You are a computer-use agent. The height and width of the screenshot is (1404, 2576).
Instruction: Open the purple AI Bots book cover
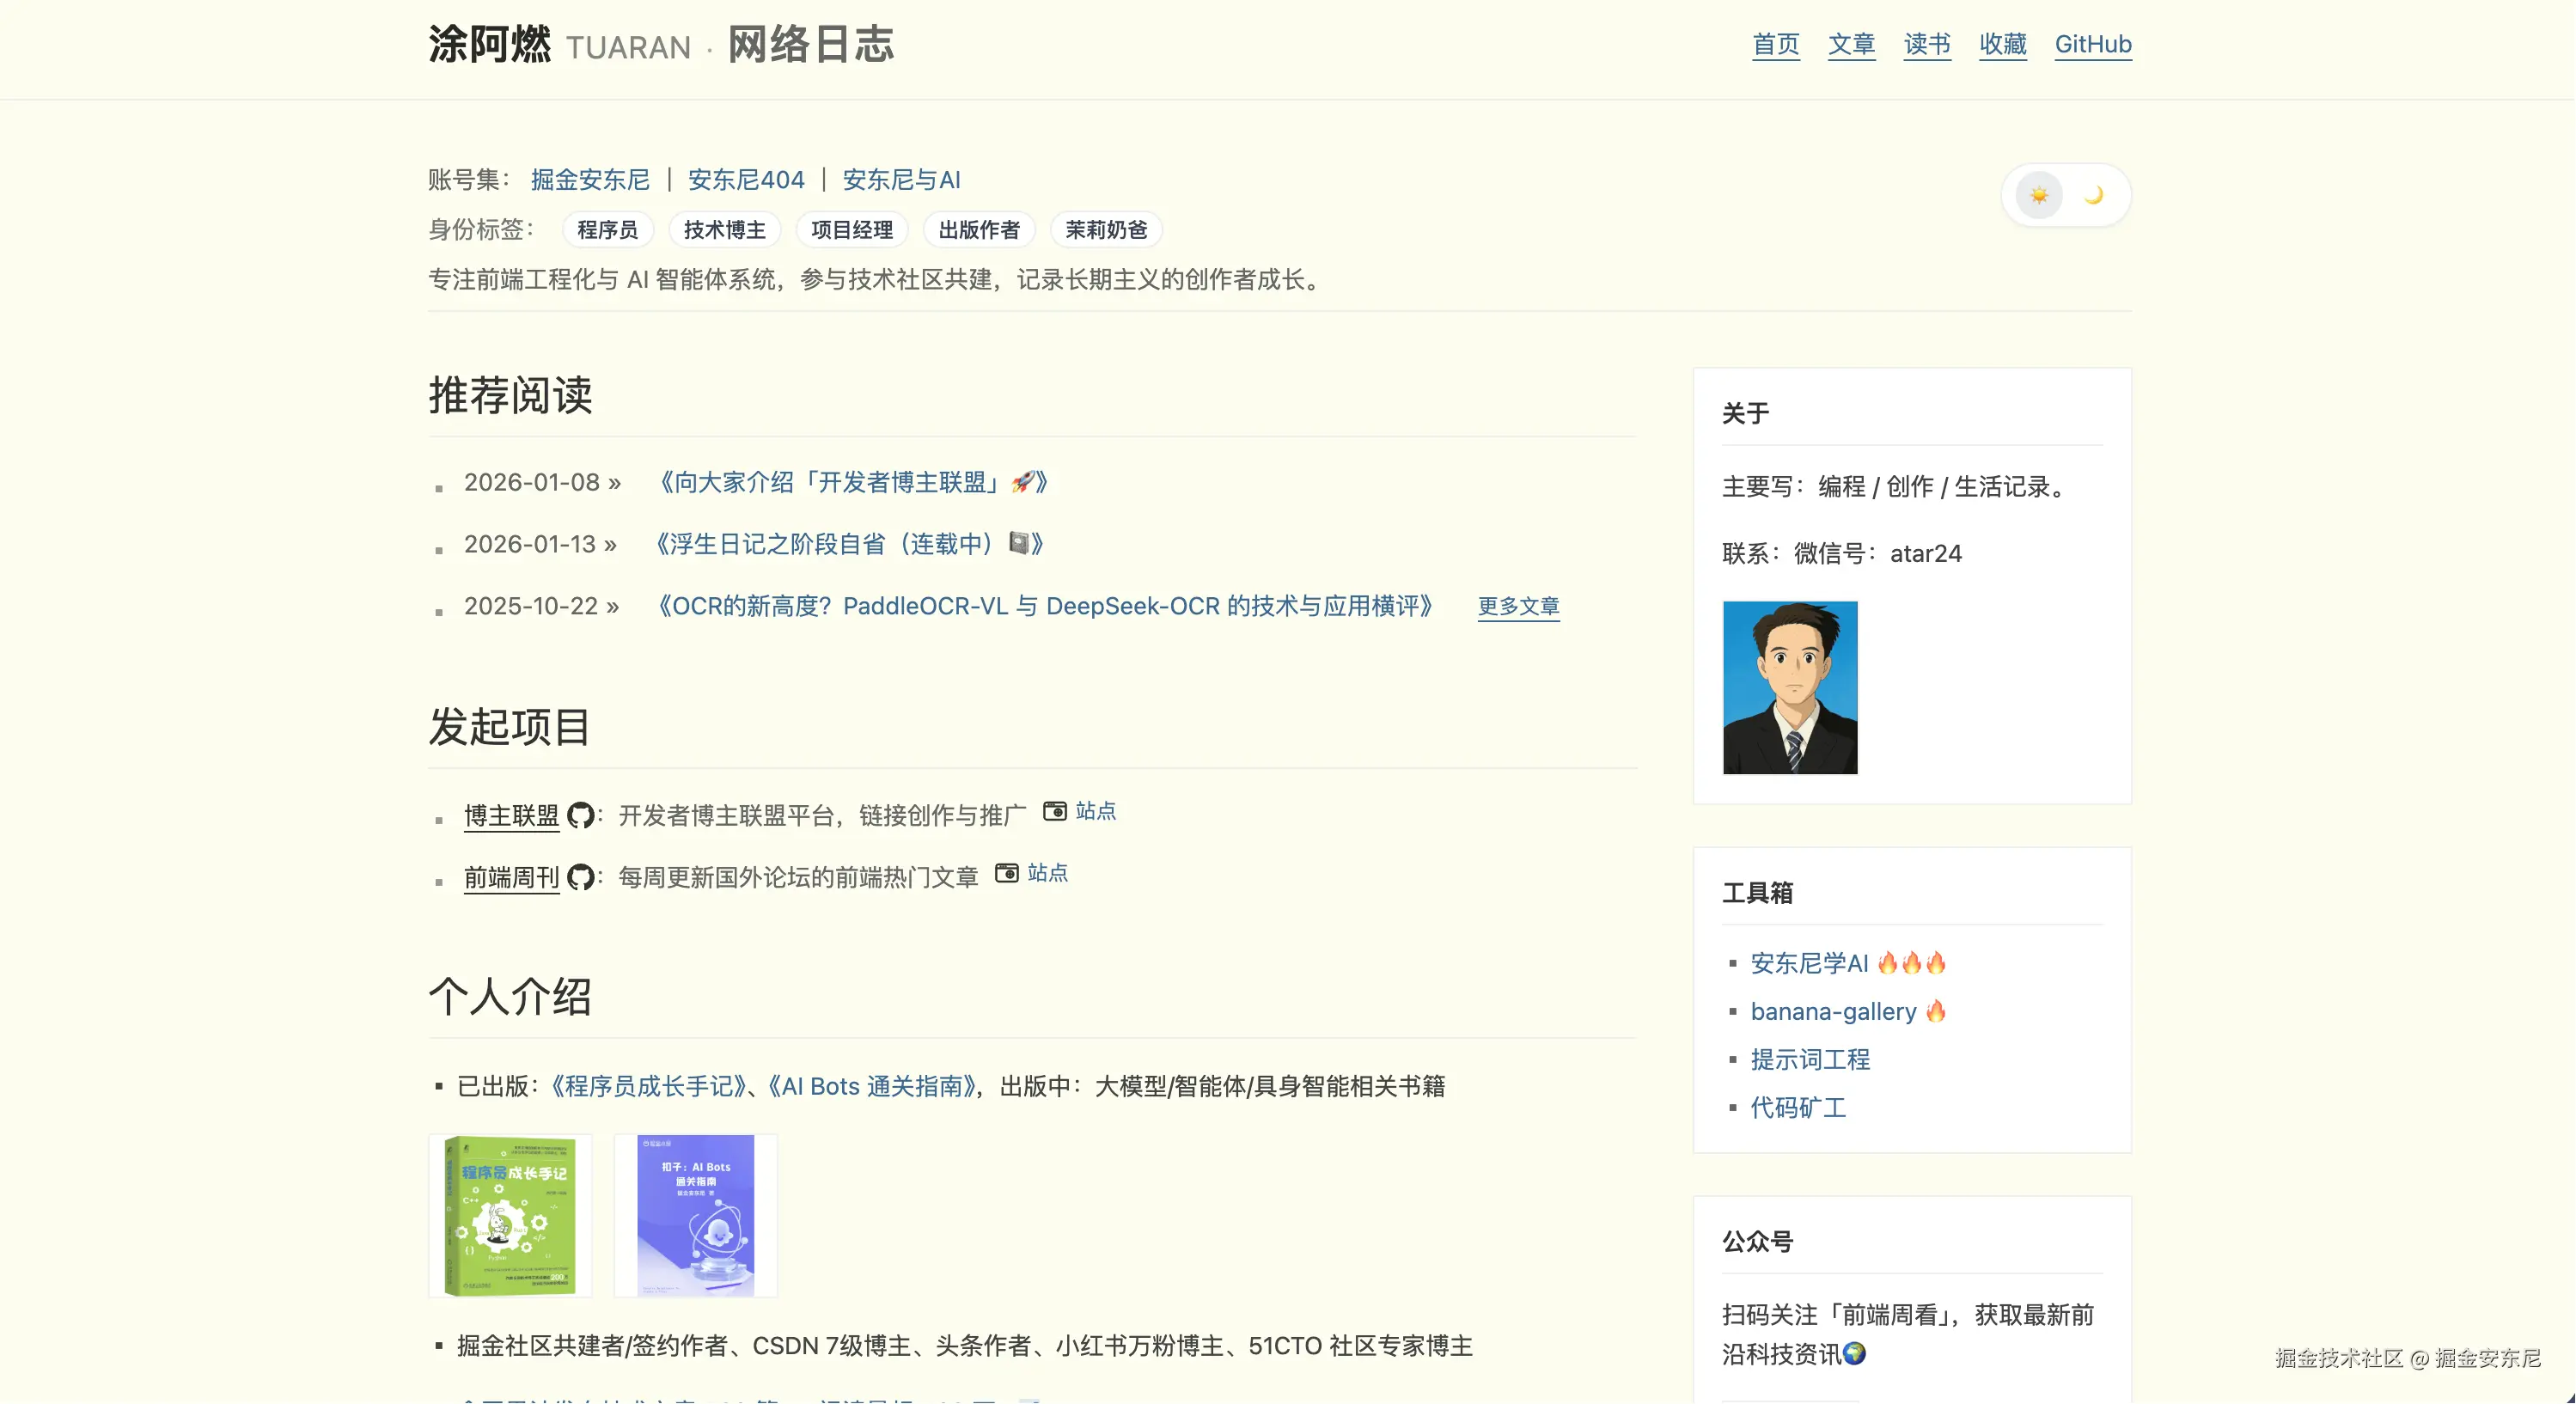(695, 1215)
